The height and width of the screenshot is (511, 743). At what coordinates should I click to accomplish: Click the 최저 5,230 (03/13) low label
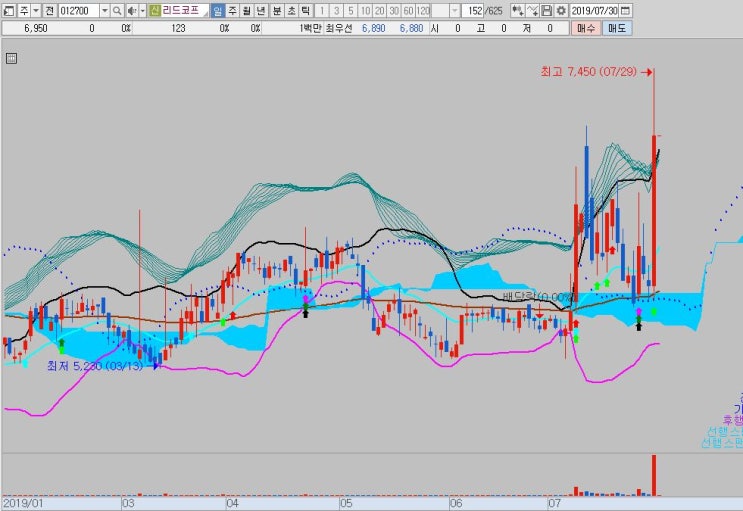95,366
